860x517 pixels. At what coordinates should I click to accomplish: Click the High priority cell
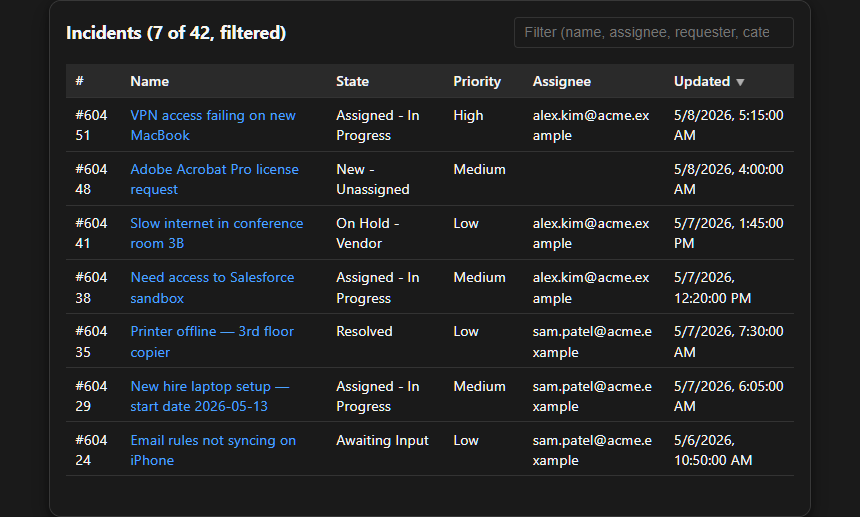point(468,115)
